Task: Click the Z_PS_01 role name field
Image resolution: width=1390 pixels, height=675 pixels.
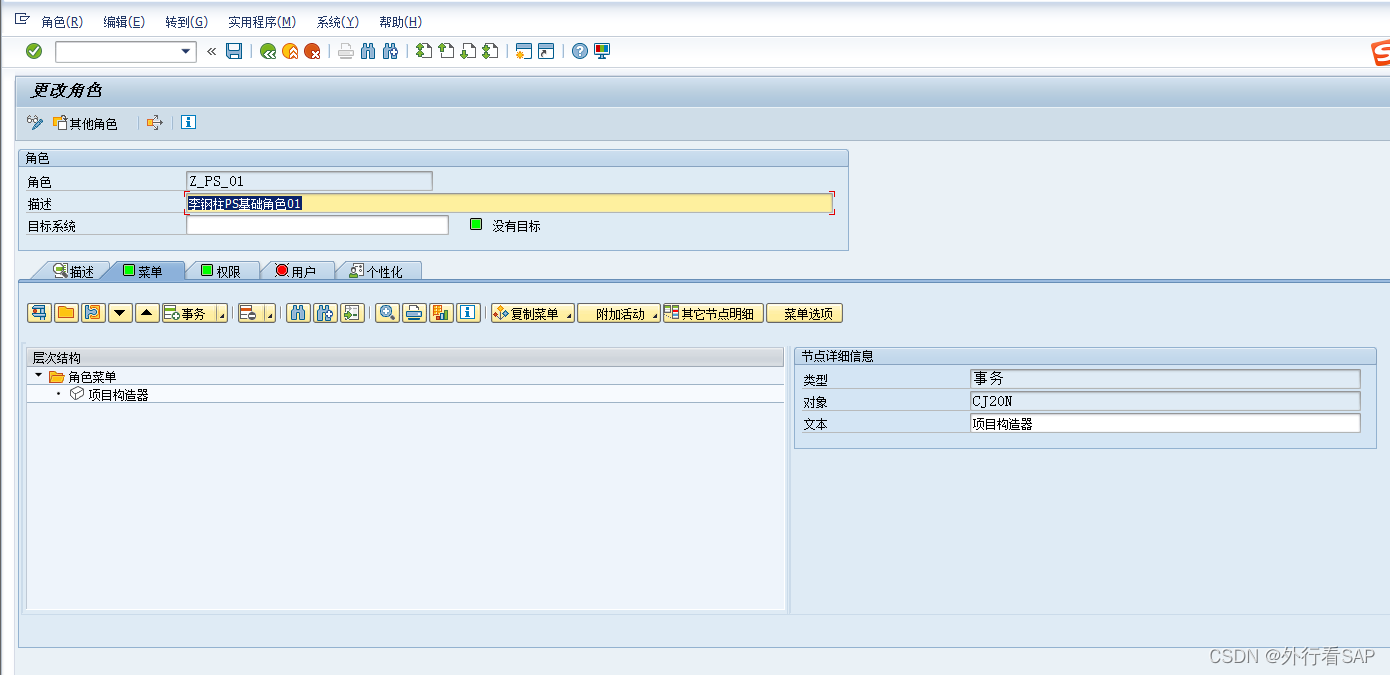Action: click(x=309, y=181)
